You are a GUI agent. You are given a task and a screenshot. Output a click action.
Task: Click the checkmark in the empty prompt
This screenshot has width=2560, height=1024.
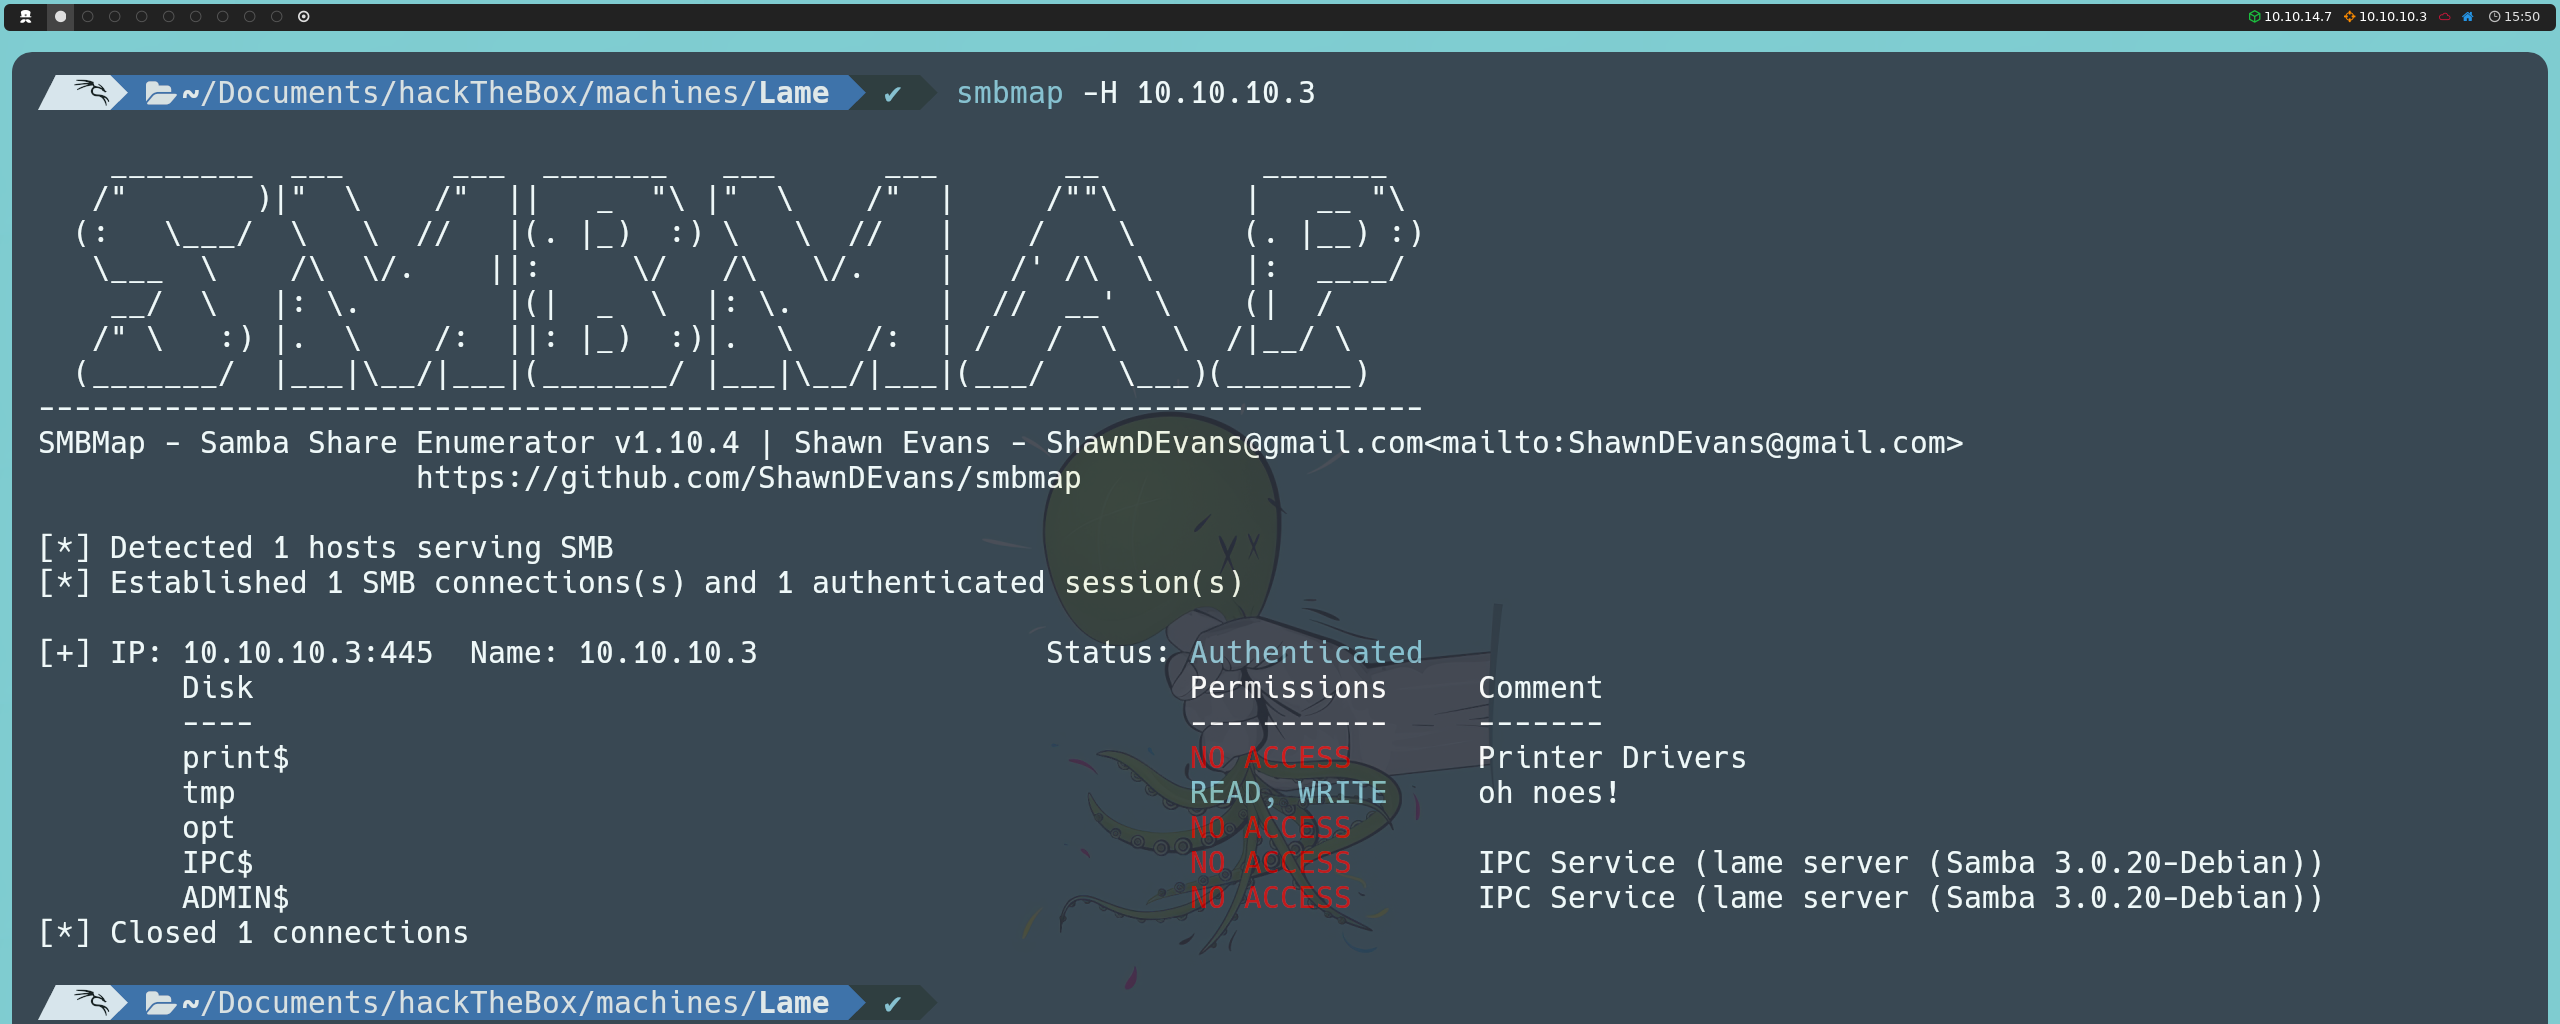892,1003
